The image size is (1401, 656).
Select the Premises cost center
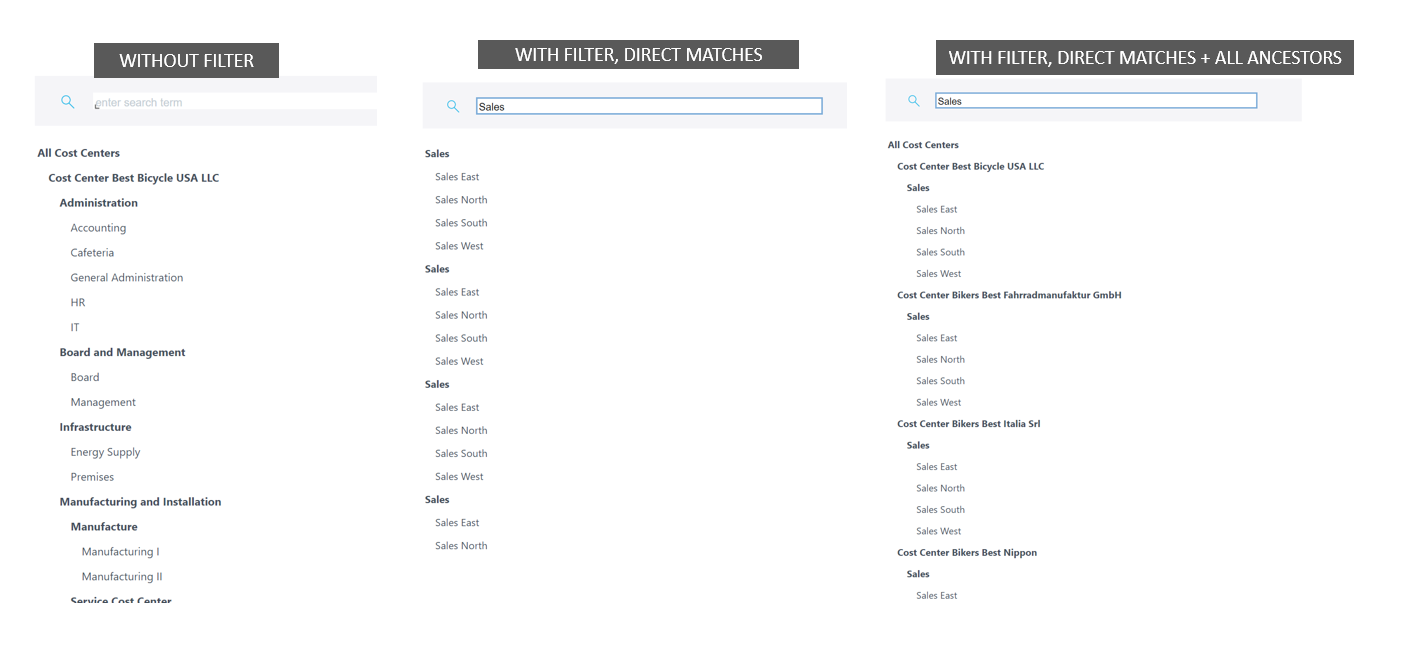(92, 477)
